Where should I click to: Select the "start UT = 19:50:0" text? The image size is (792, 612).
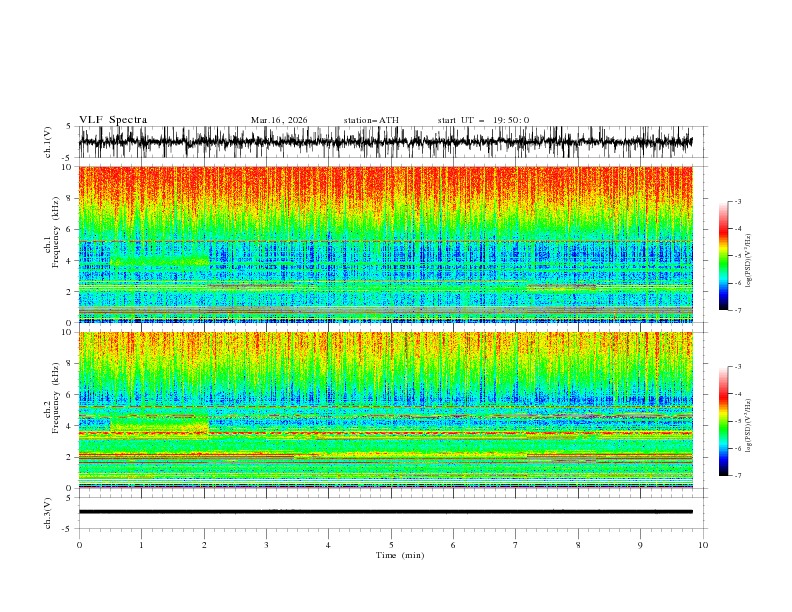[x=483, y=120]
